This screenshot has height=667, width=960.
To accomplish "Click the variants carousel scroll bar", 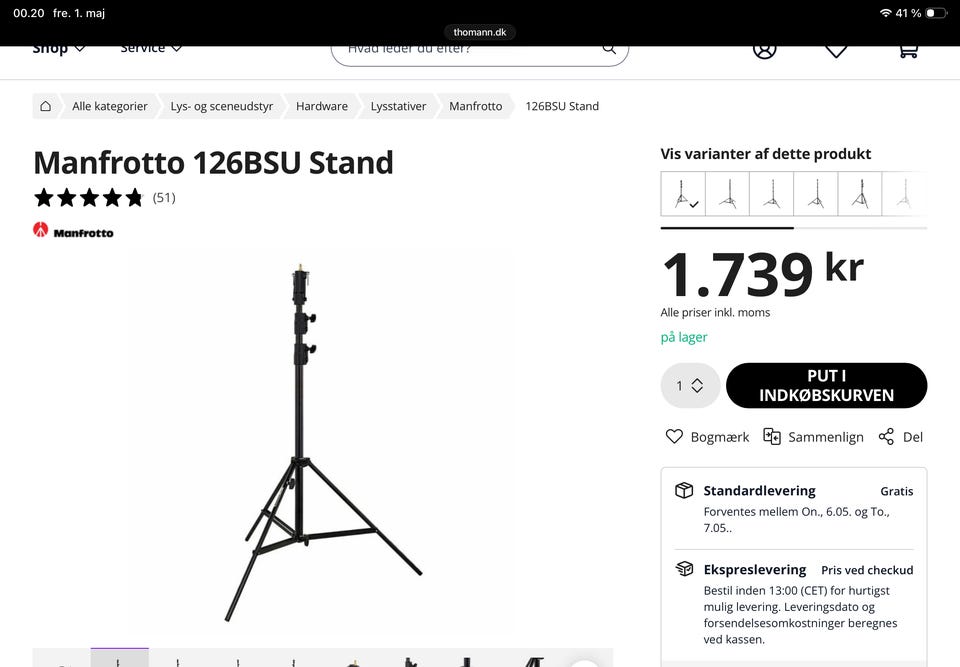I will (793, 228).
